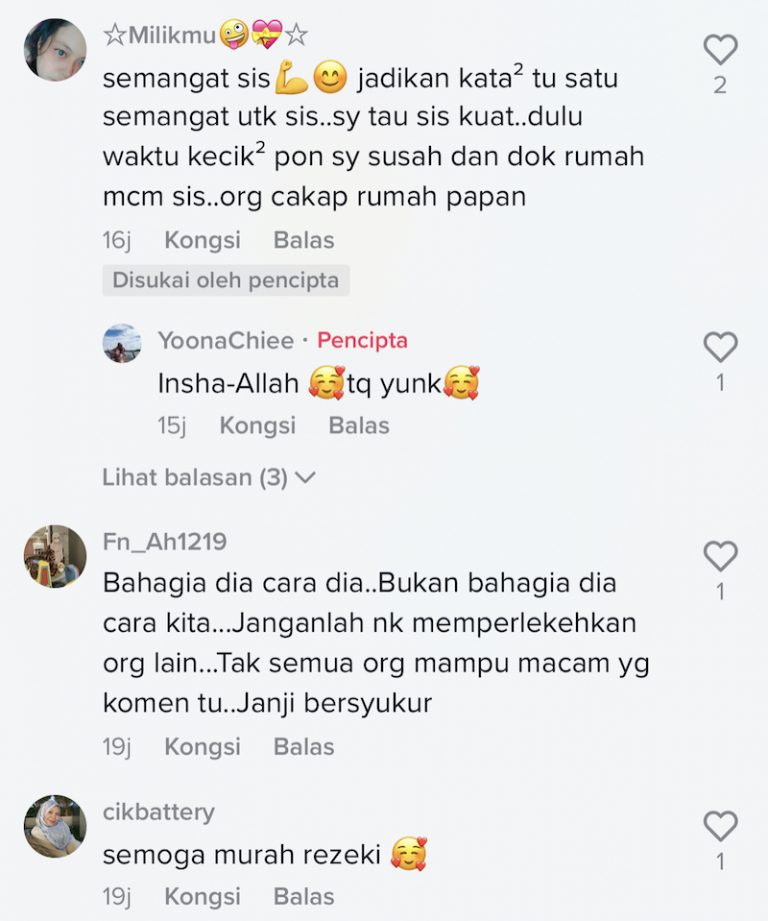
Task: Reply to YoonaChiee using Balas
Action: tap(359, 425)
